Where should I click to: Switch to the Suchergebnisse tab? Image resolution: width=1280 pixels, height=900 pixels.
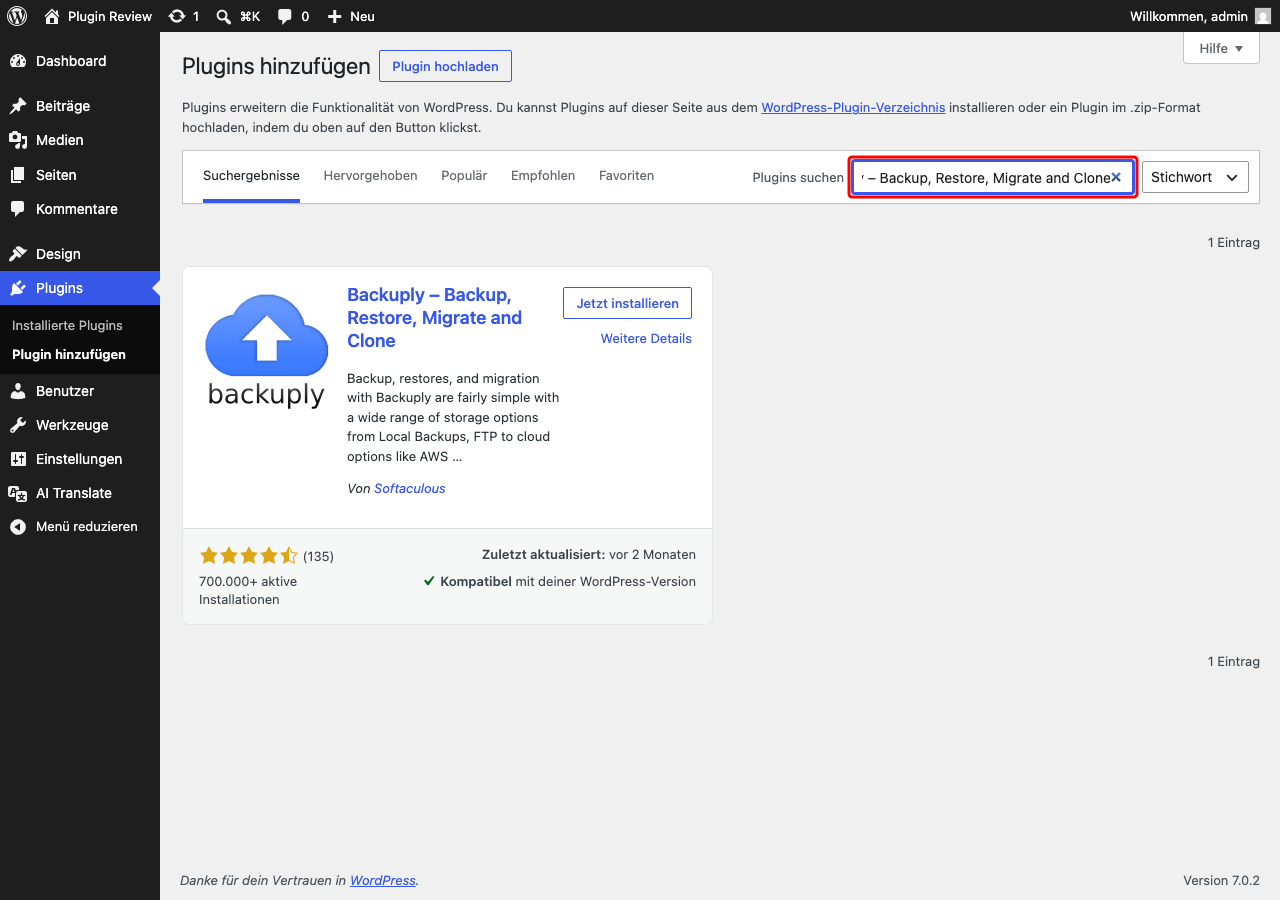pyautogui.click(x=251, y=176)
